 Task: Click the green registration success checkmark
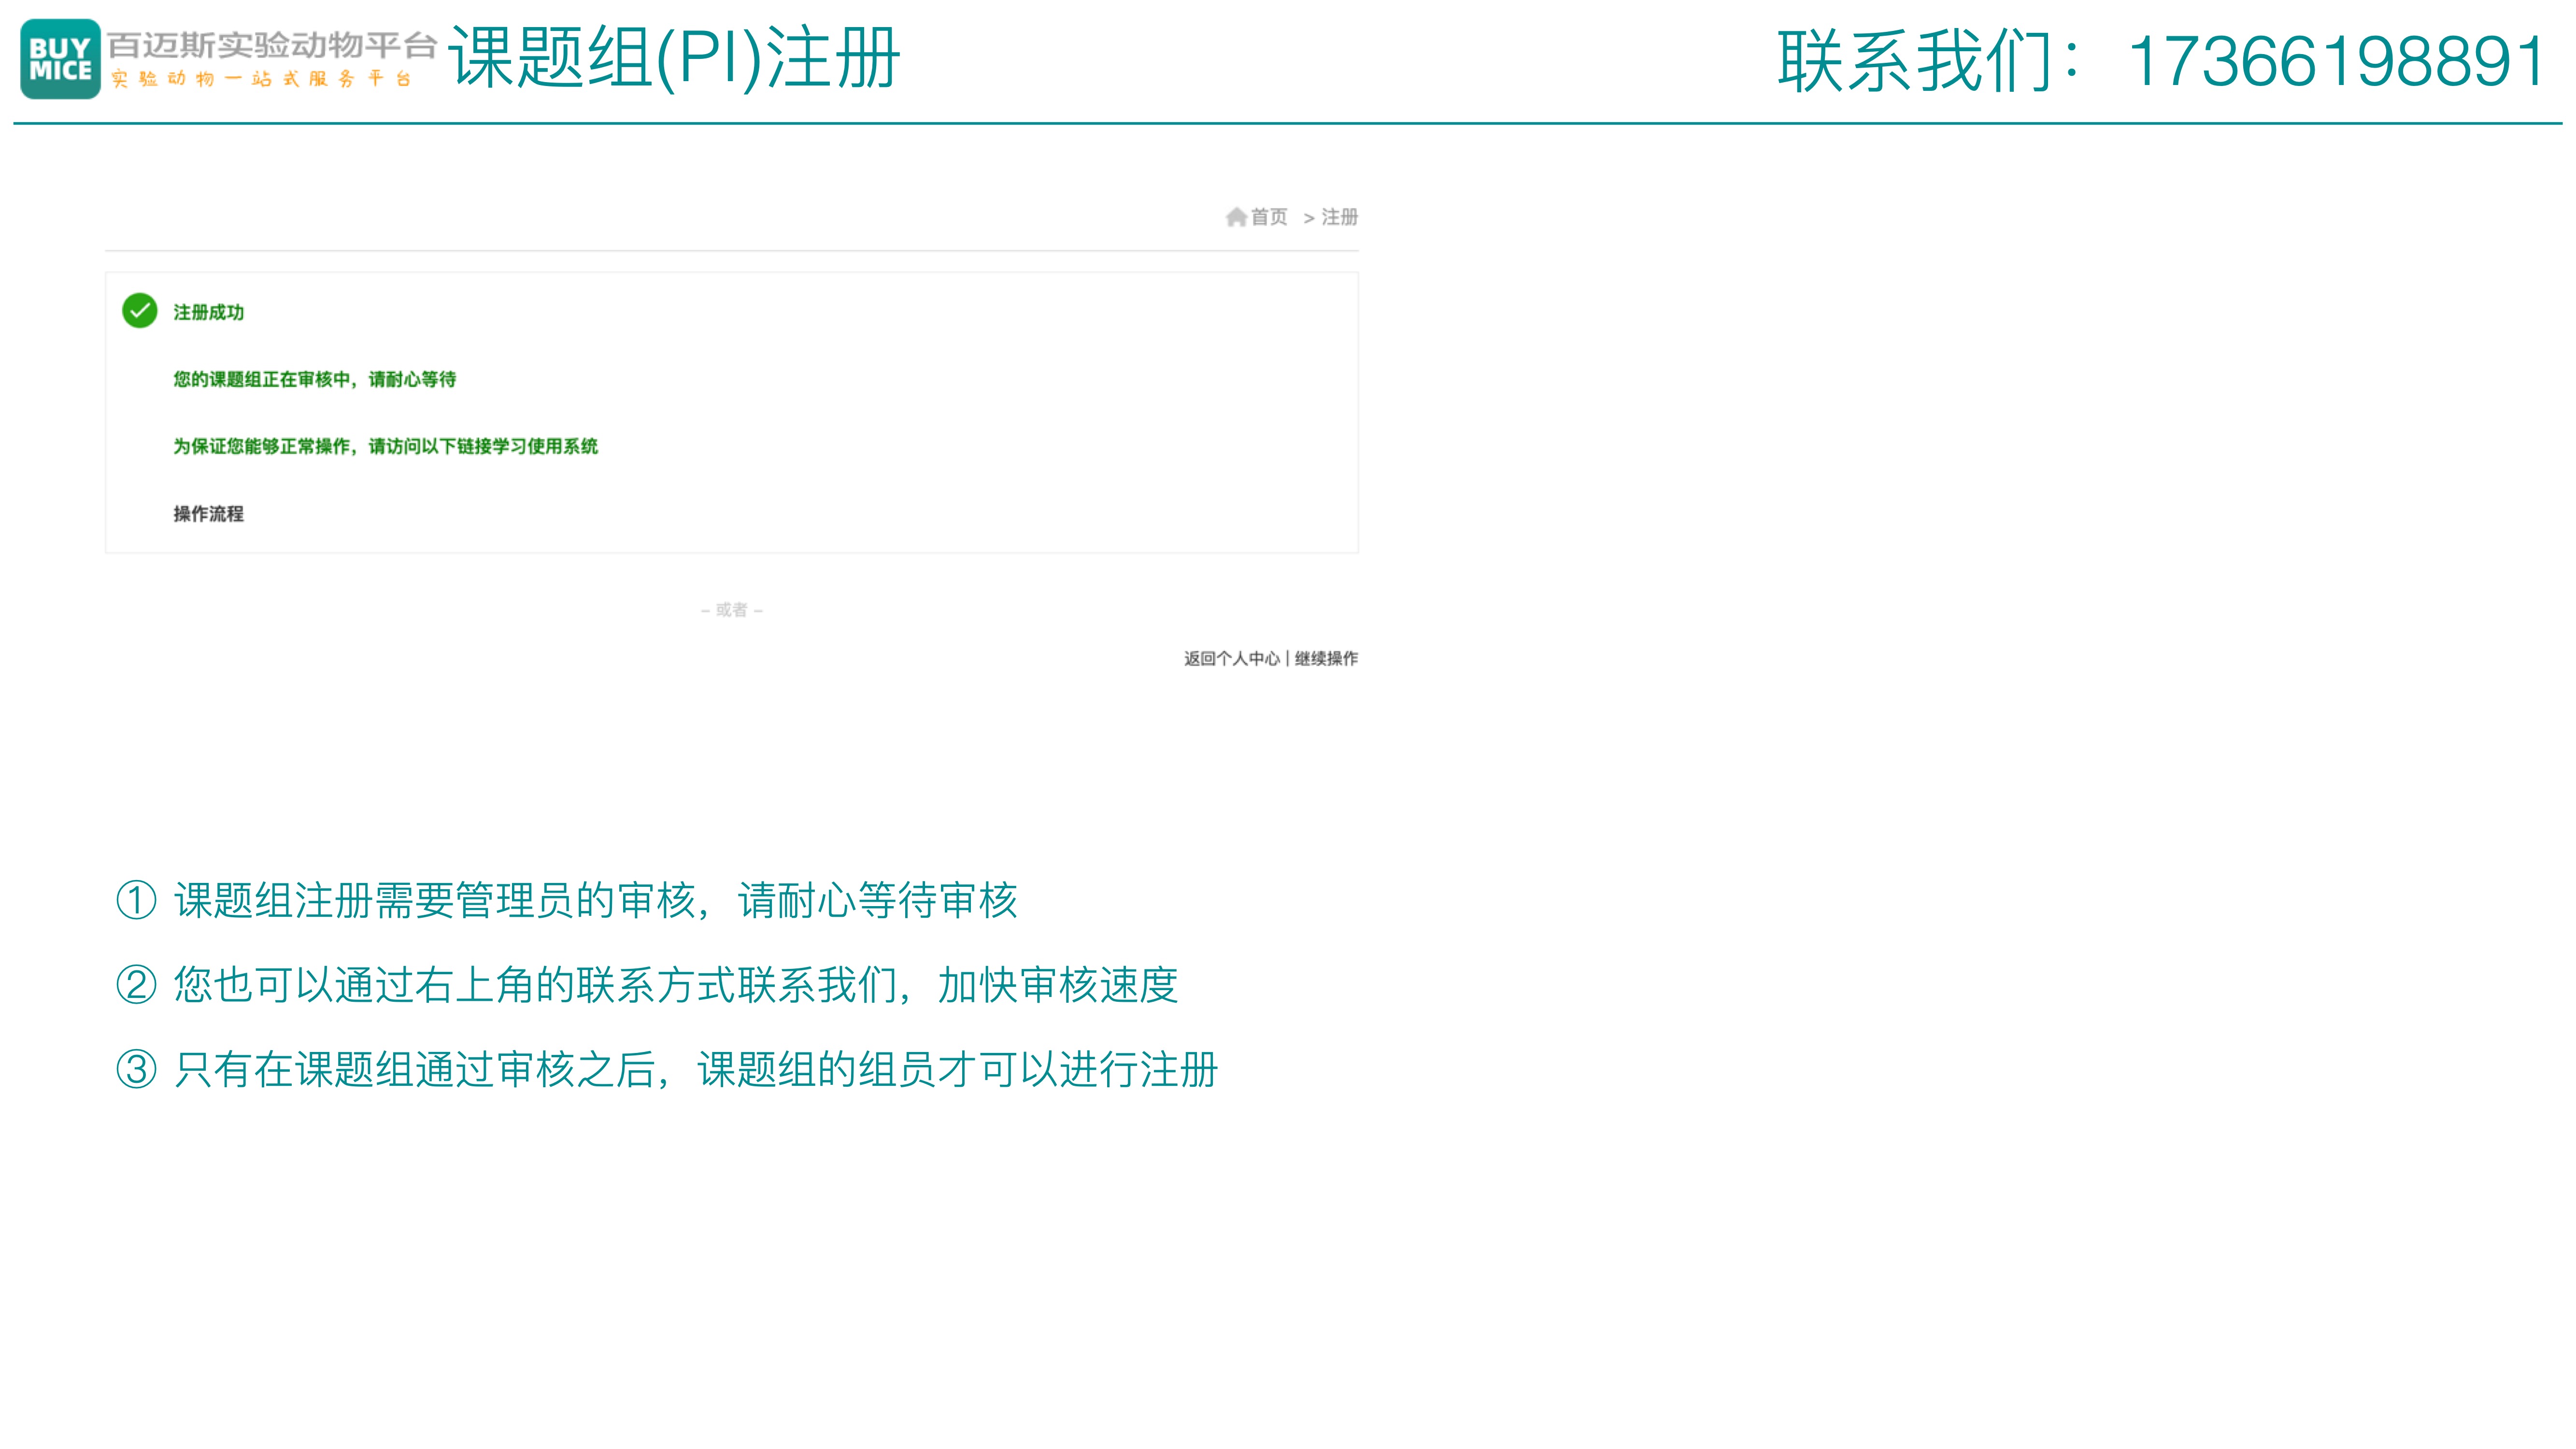[x=140, y=311]
